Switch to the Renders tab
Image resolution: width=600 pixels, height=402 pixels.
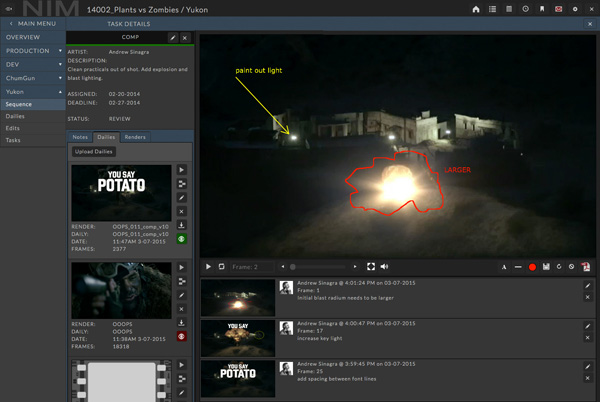(135, 137)
